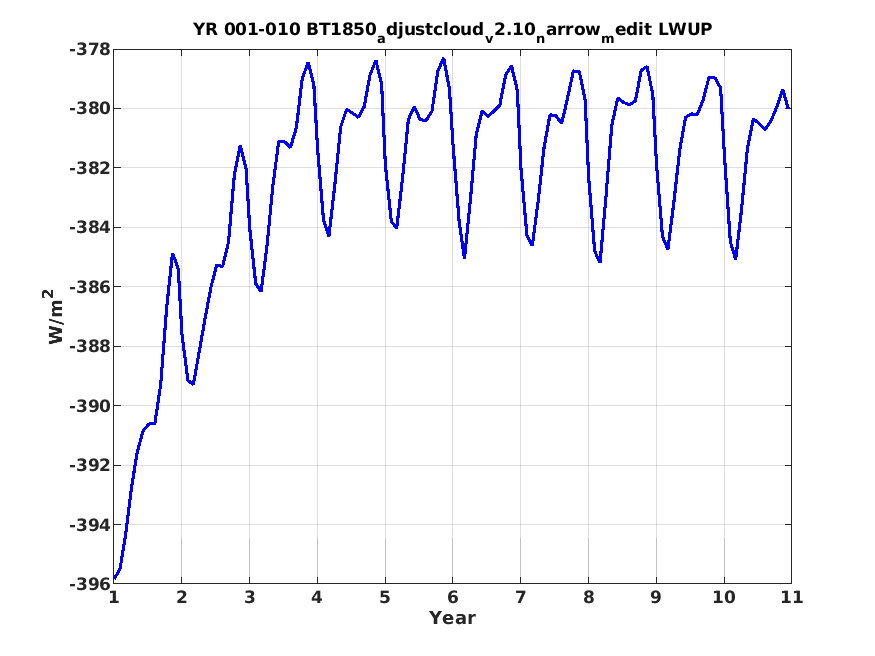Image resolution: width=875 pixels, height=656 pixels.
Task: Click the -378 y-axis tick label
Action: point(90,50)
